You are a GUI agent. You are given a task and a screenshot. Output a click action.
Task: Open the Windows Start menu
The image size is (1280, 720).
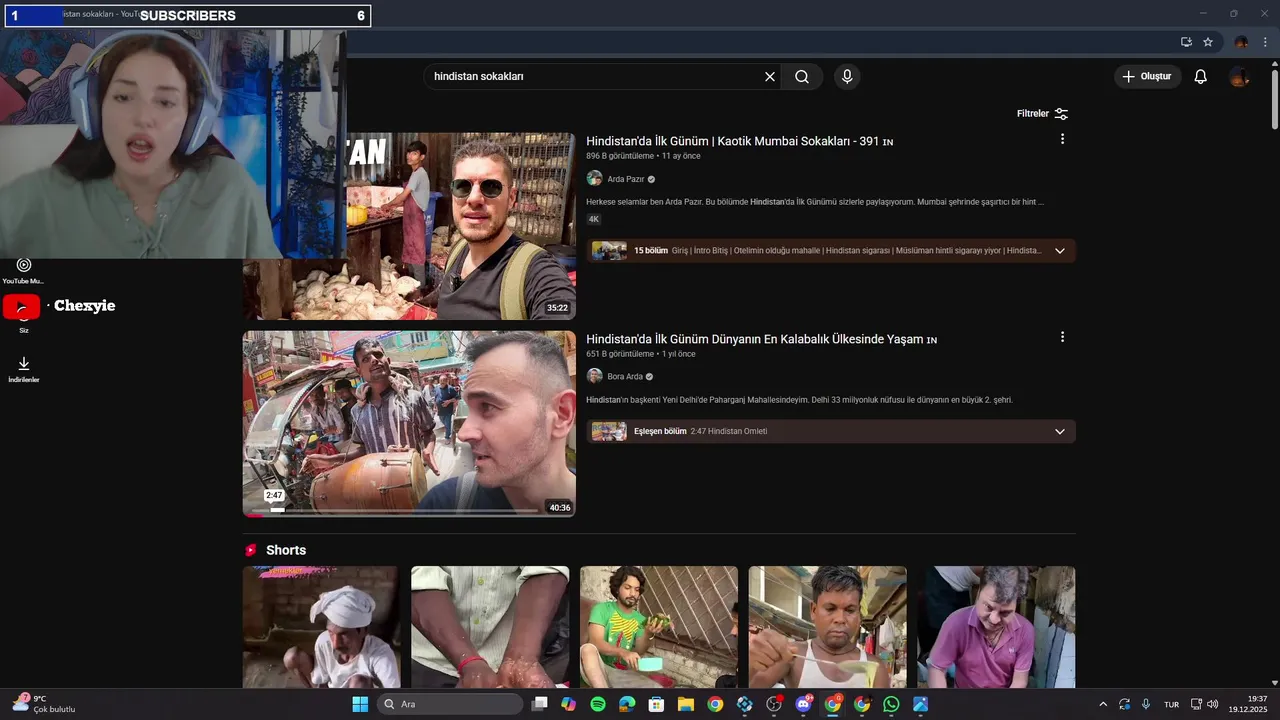(360, 704)
